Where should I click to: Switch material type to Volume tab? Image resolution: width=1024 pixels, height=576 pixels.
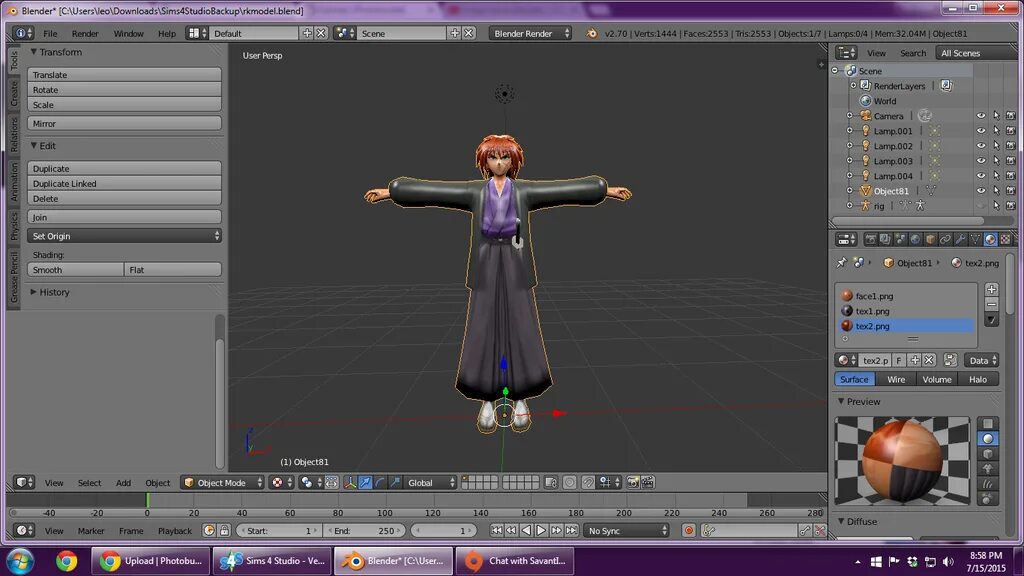coord(936,379)
